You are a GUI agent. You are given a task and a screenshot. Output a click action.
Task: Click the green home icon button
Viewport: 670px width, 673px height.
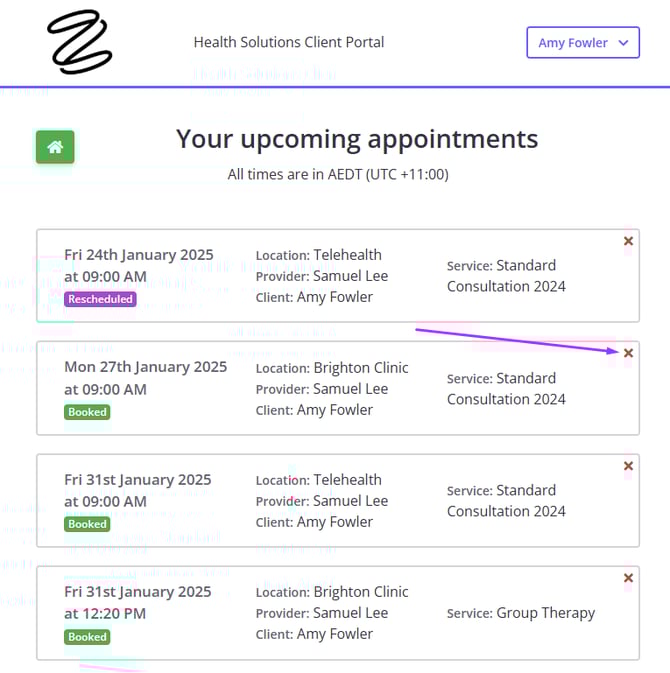(55, 147)
